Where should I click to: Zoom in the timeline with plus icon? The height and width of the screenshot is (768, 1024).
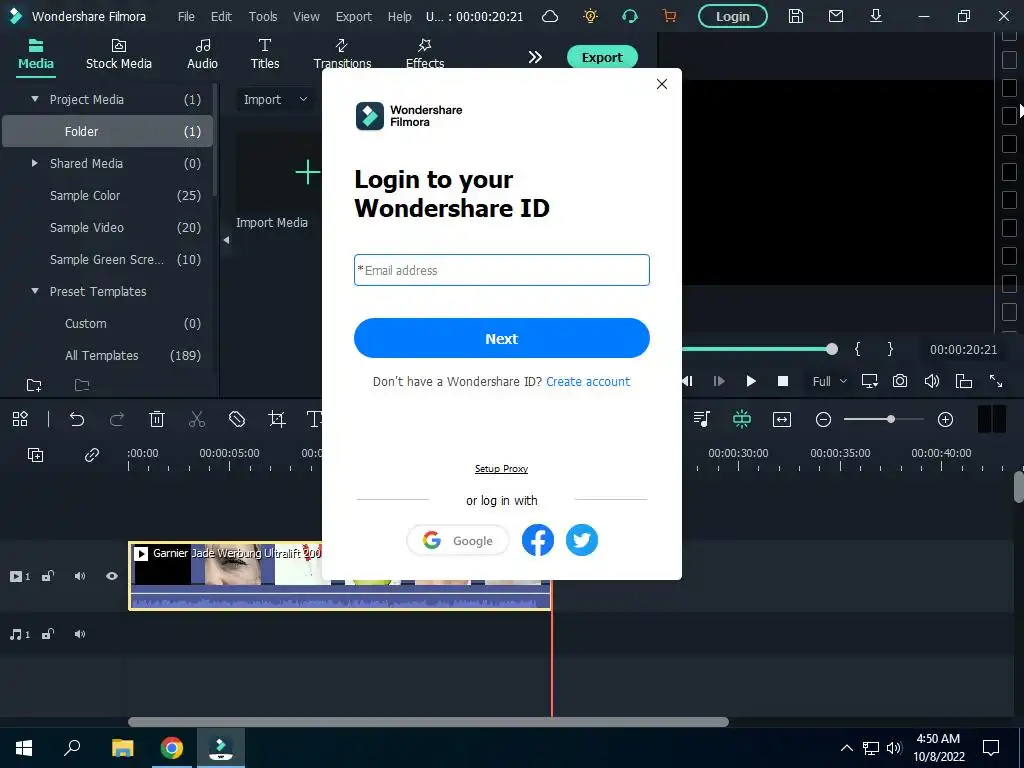tap(945, 419)
